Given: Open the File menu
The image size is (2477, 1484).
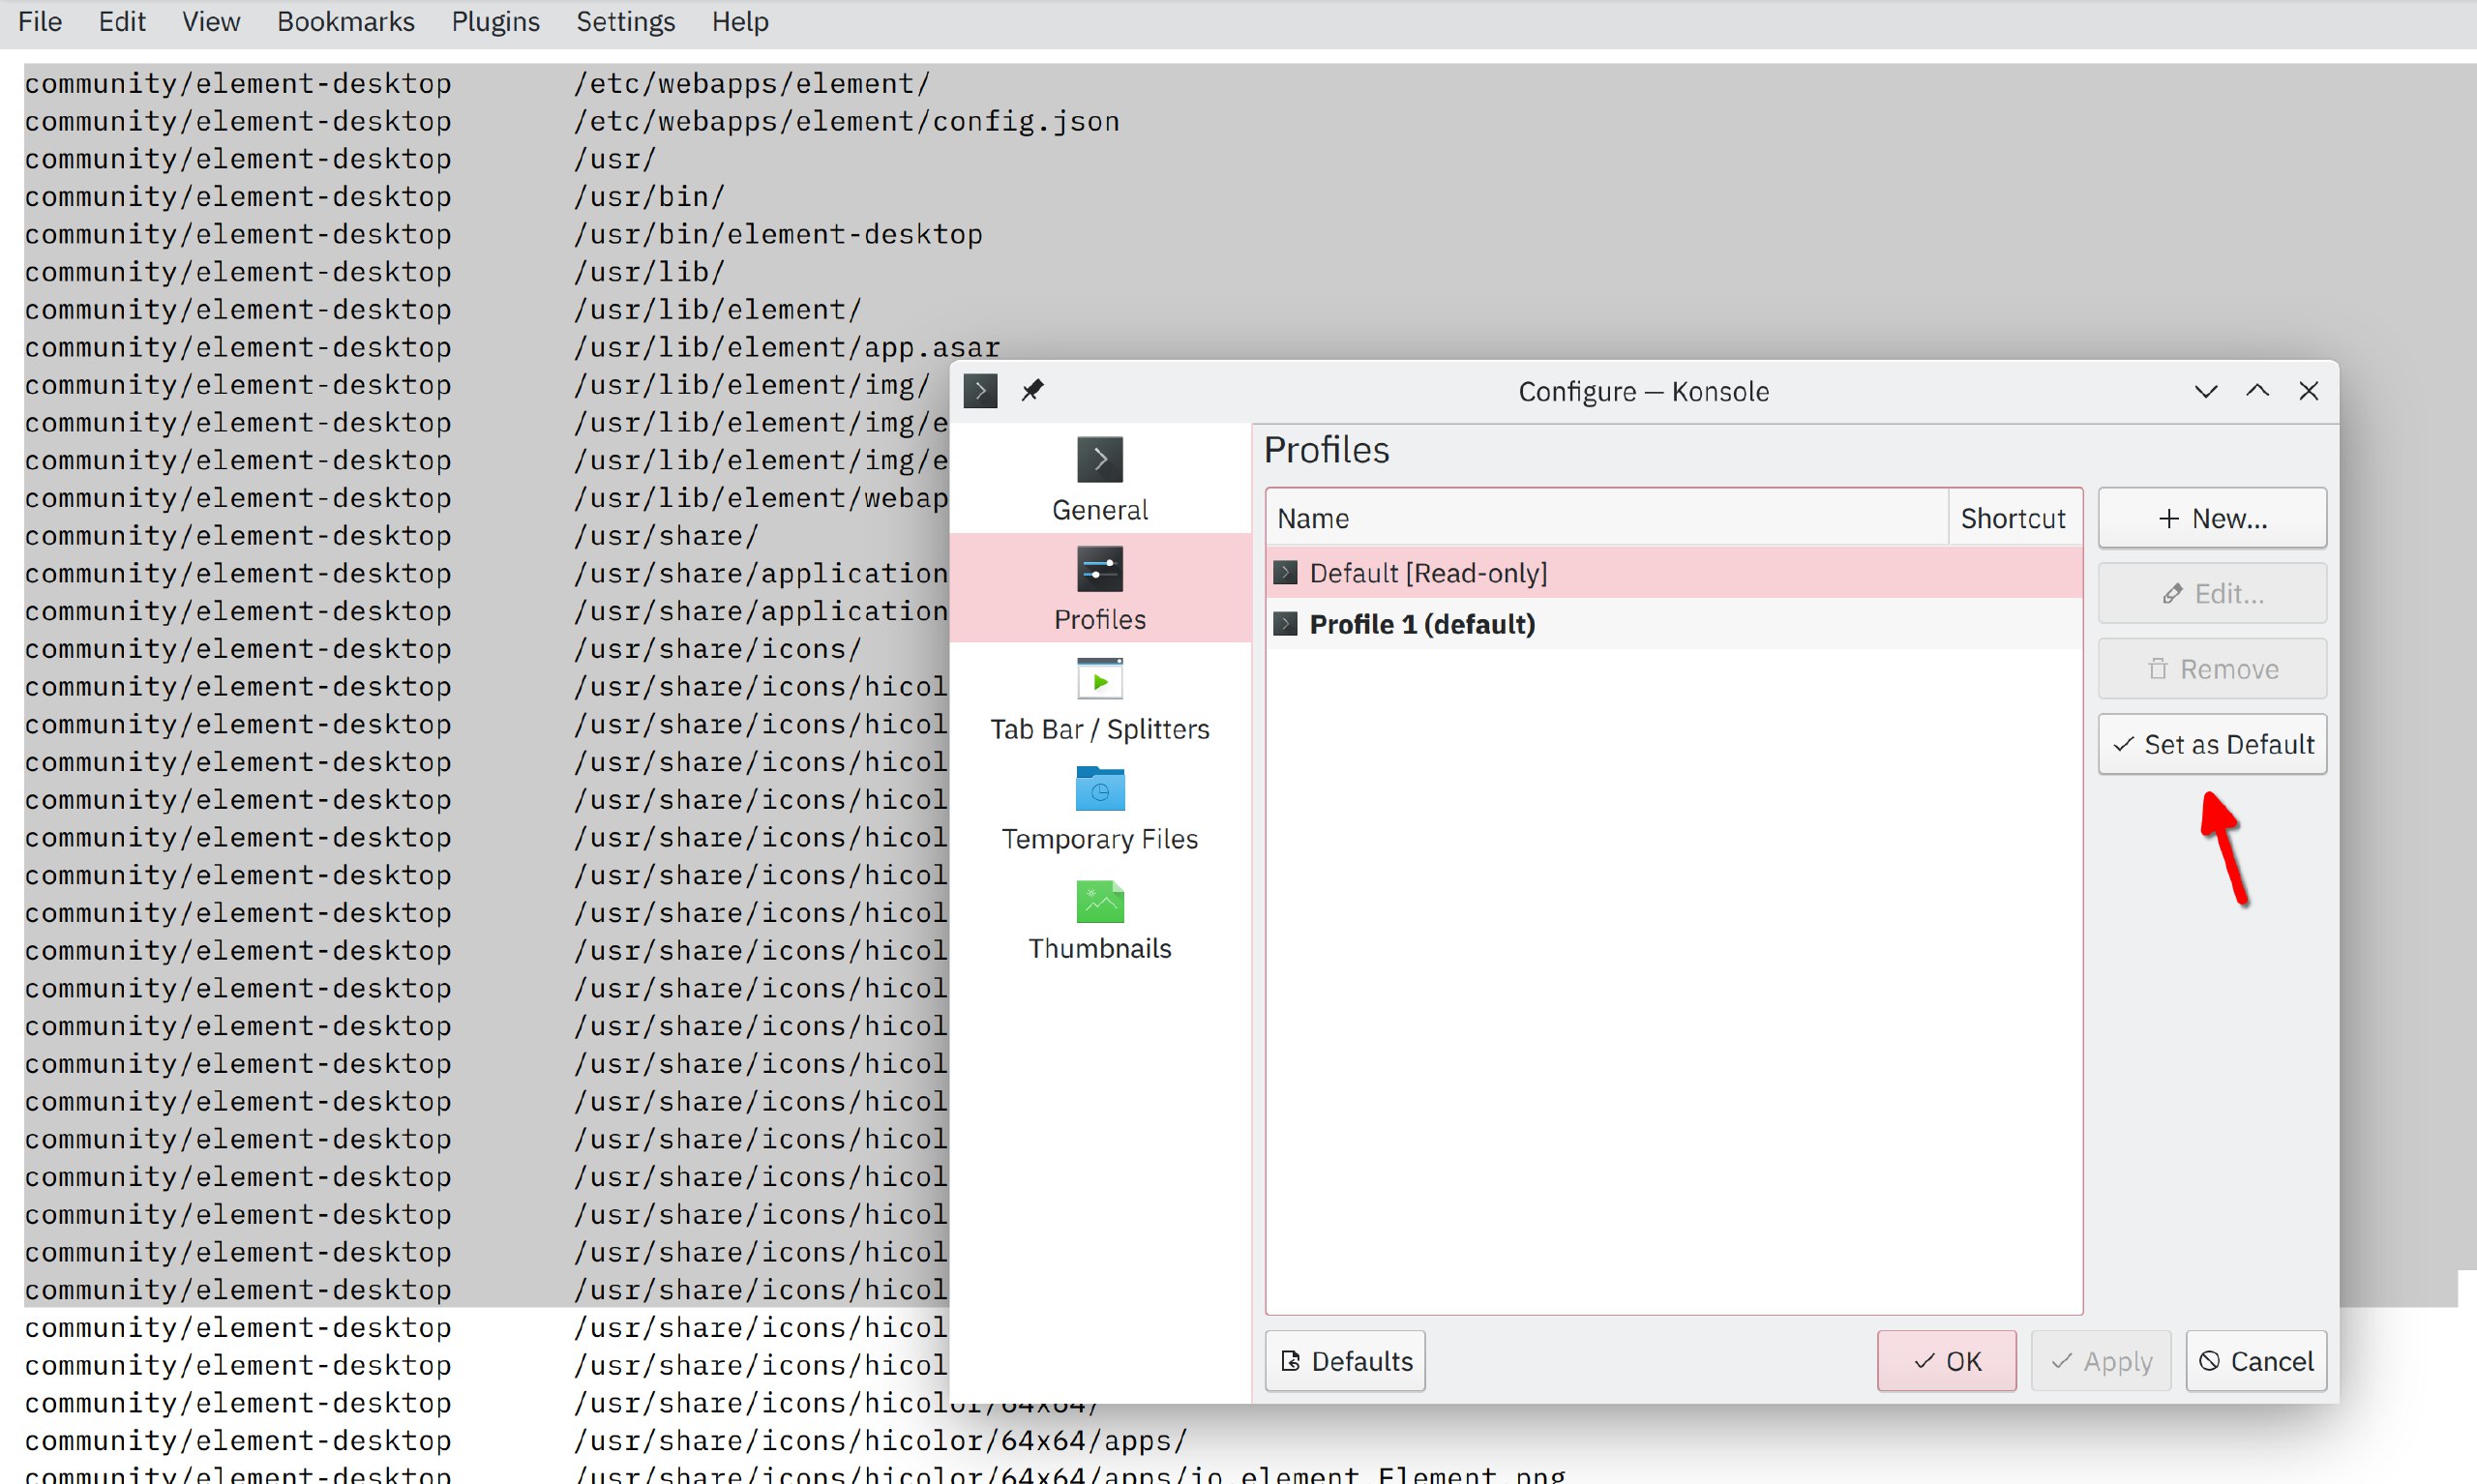Looking at the screenshot, I should [40, 22].
